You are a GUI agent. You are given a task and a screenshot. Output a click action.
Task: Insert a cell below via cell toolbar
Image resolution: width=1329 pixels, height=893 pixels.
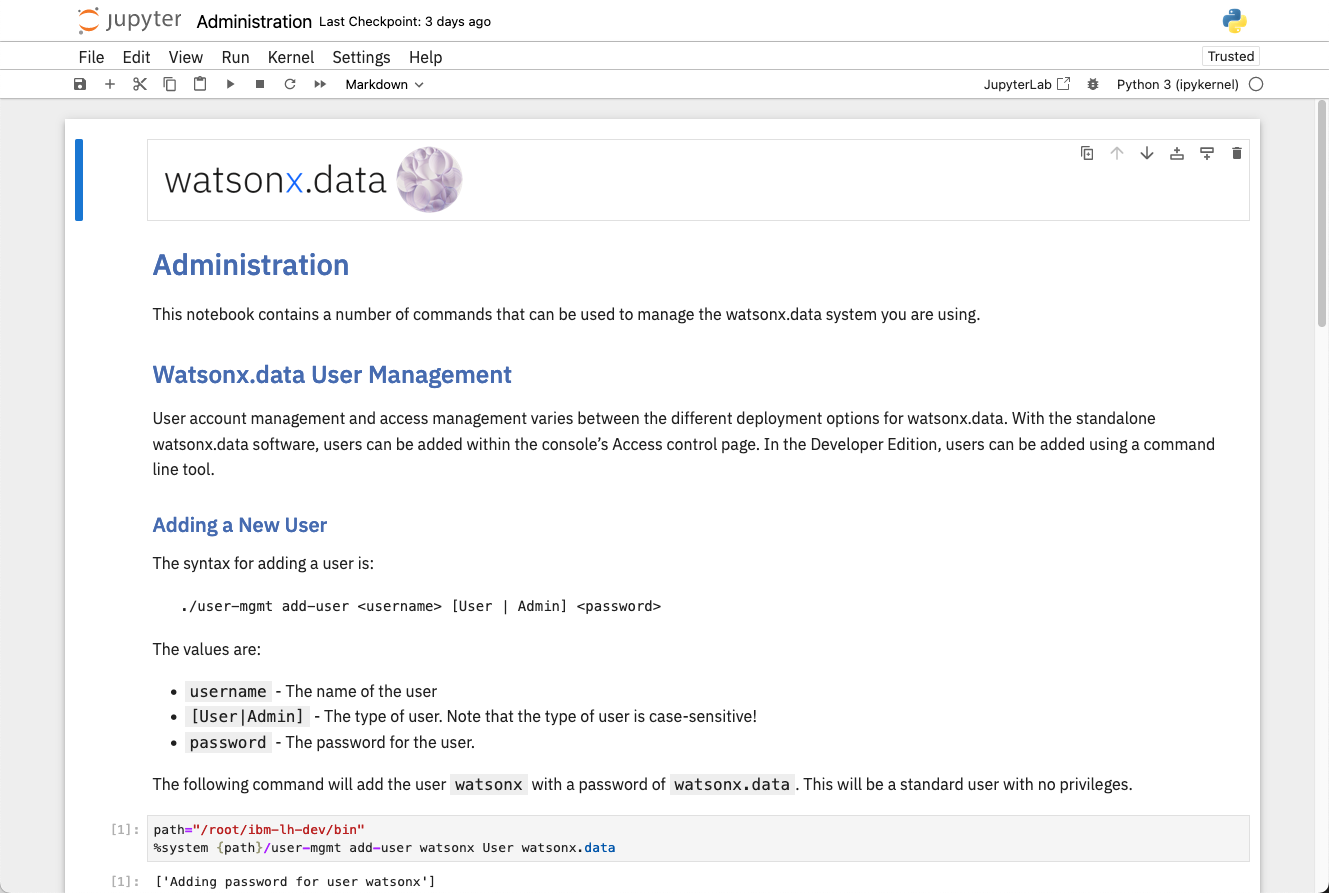(1207, 153)
